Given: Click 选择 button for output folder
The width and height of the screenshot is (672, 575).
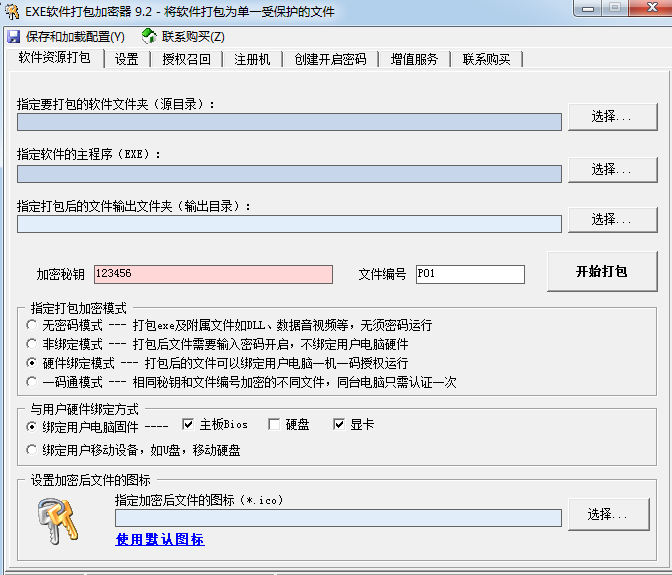Looking at the screenshot, I should point(612,220).
